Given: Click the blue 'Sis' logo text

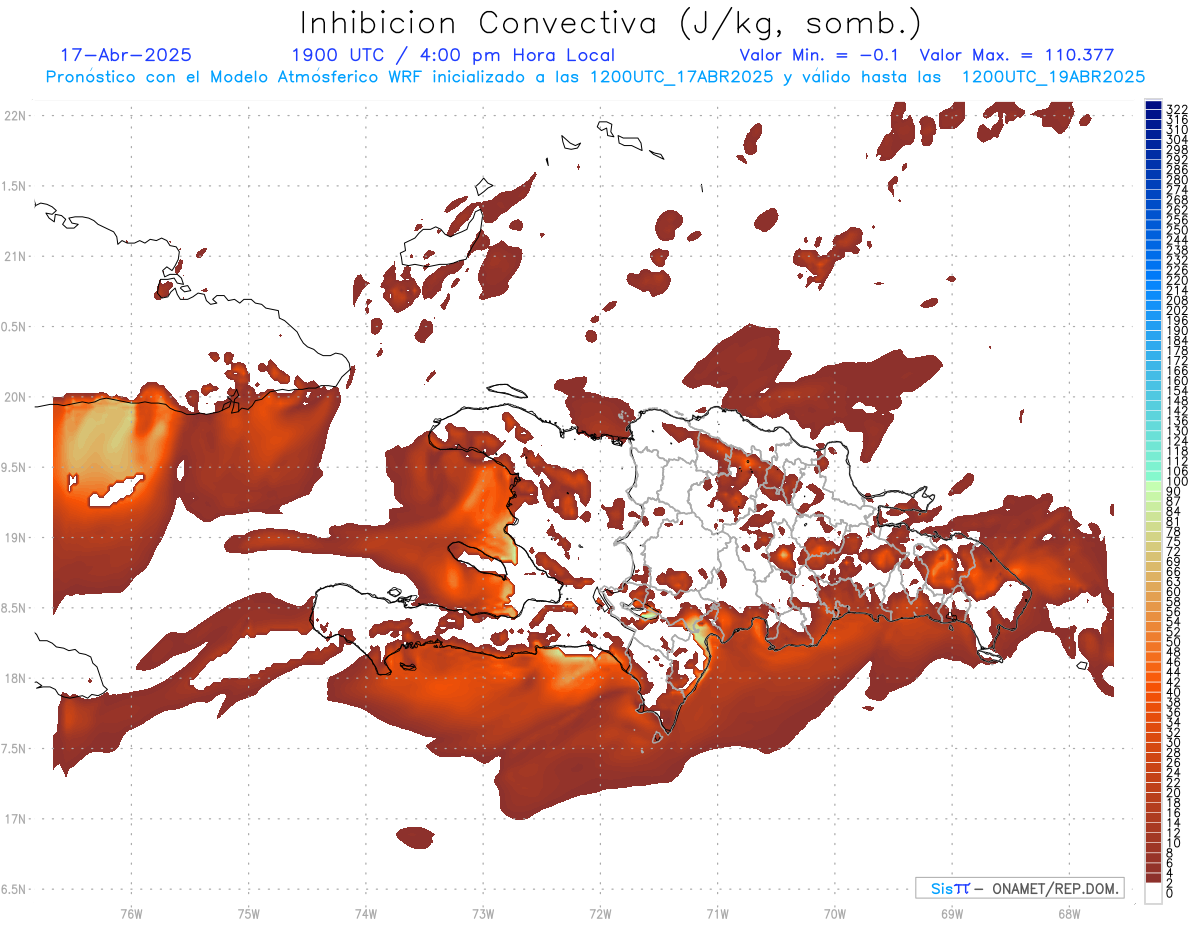Looking at the screenshot, I should (943, 888).
